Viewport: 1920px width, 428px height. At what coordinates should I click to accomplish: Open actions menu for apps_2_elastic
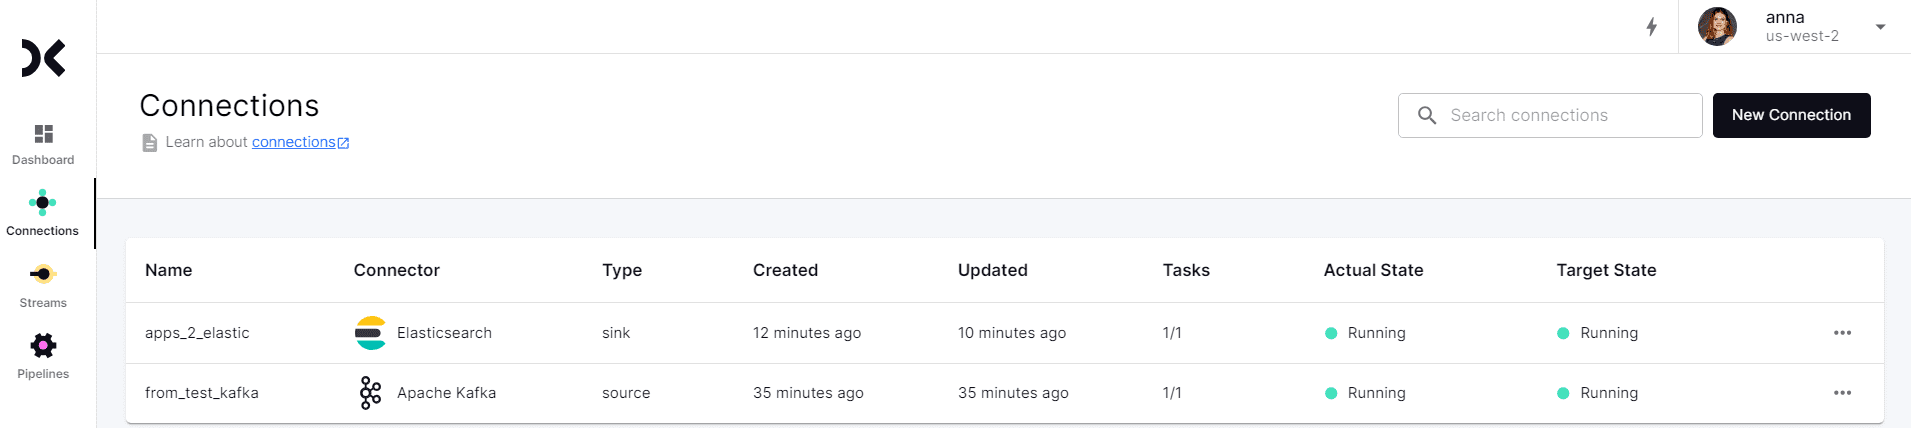[1842, 333]
